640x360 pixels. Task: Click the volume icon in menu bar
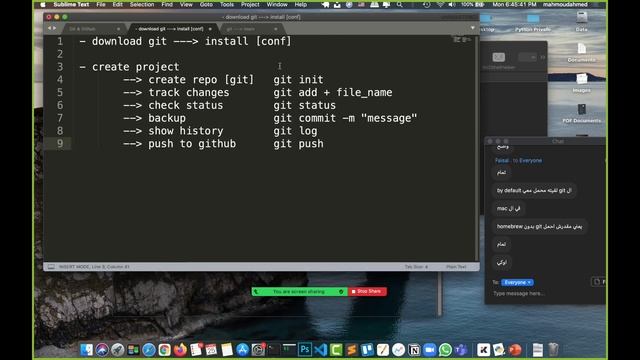[451, 4]
